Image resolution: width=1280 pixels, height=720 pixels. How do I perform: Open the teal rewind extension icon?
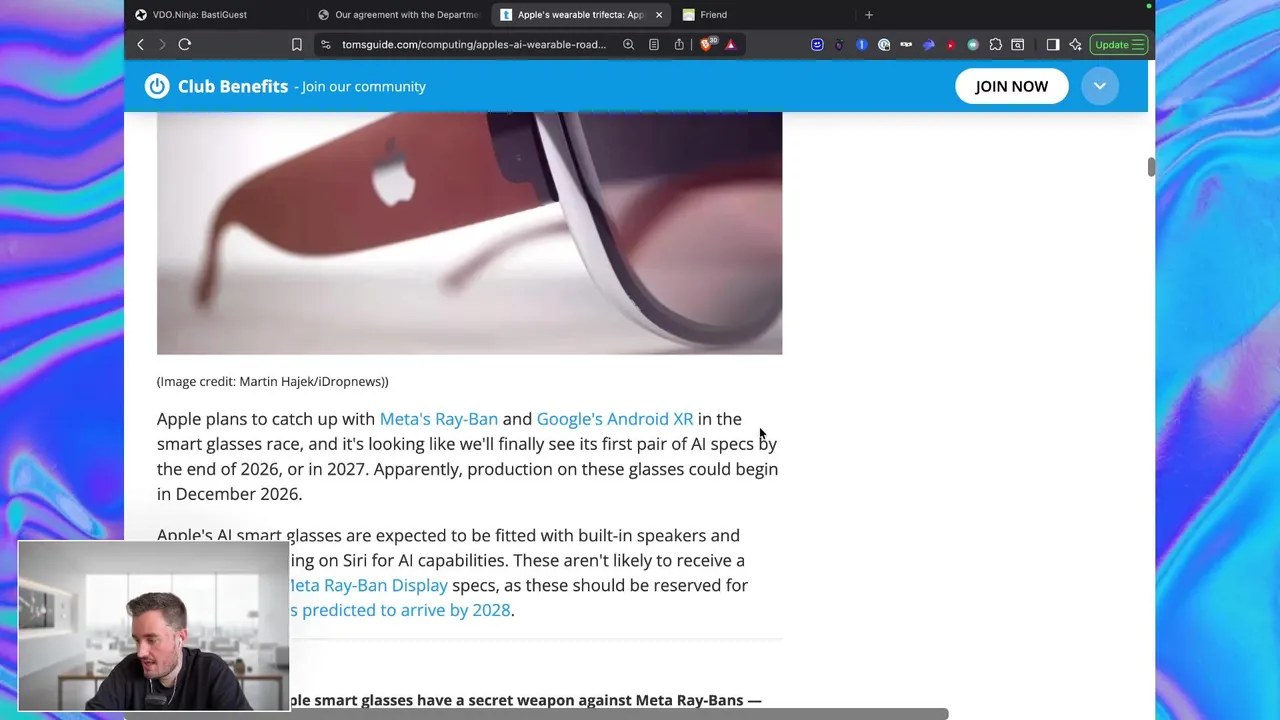[x=973, y=44]
